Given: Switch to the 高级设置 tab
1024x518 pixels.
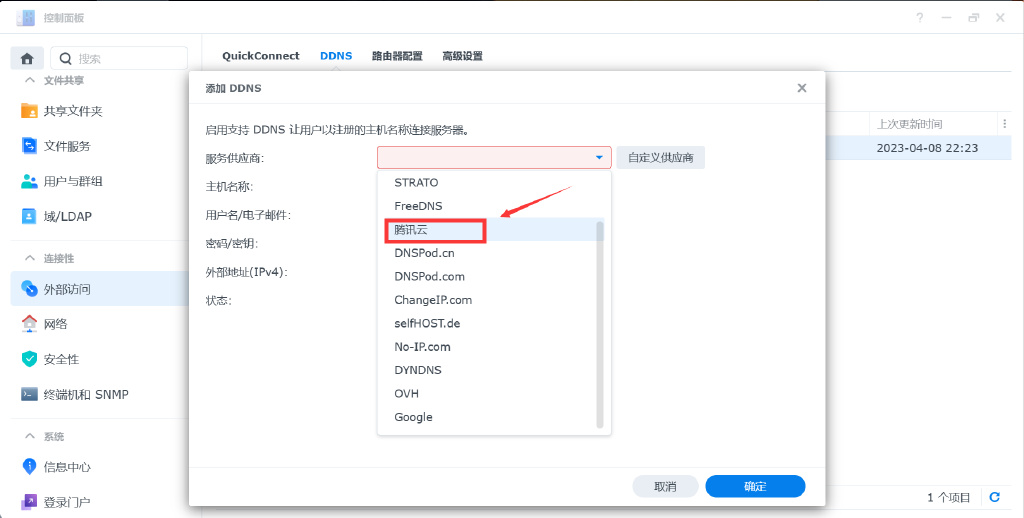Looking at the screenshot, I should (x=462, y=56).
